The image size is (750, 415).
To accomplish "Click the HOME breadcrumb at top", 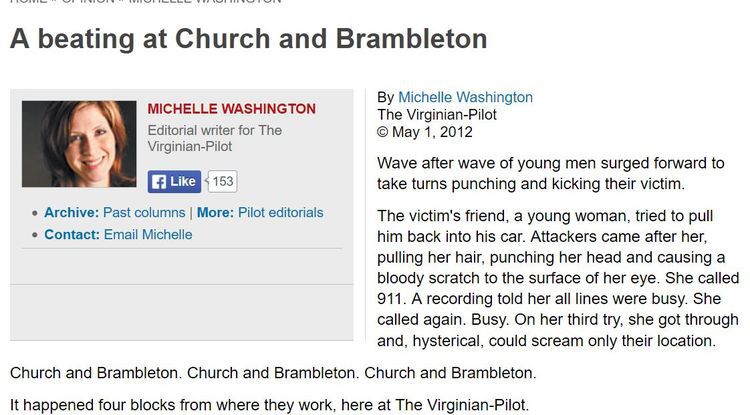I will tap(29, 1).
